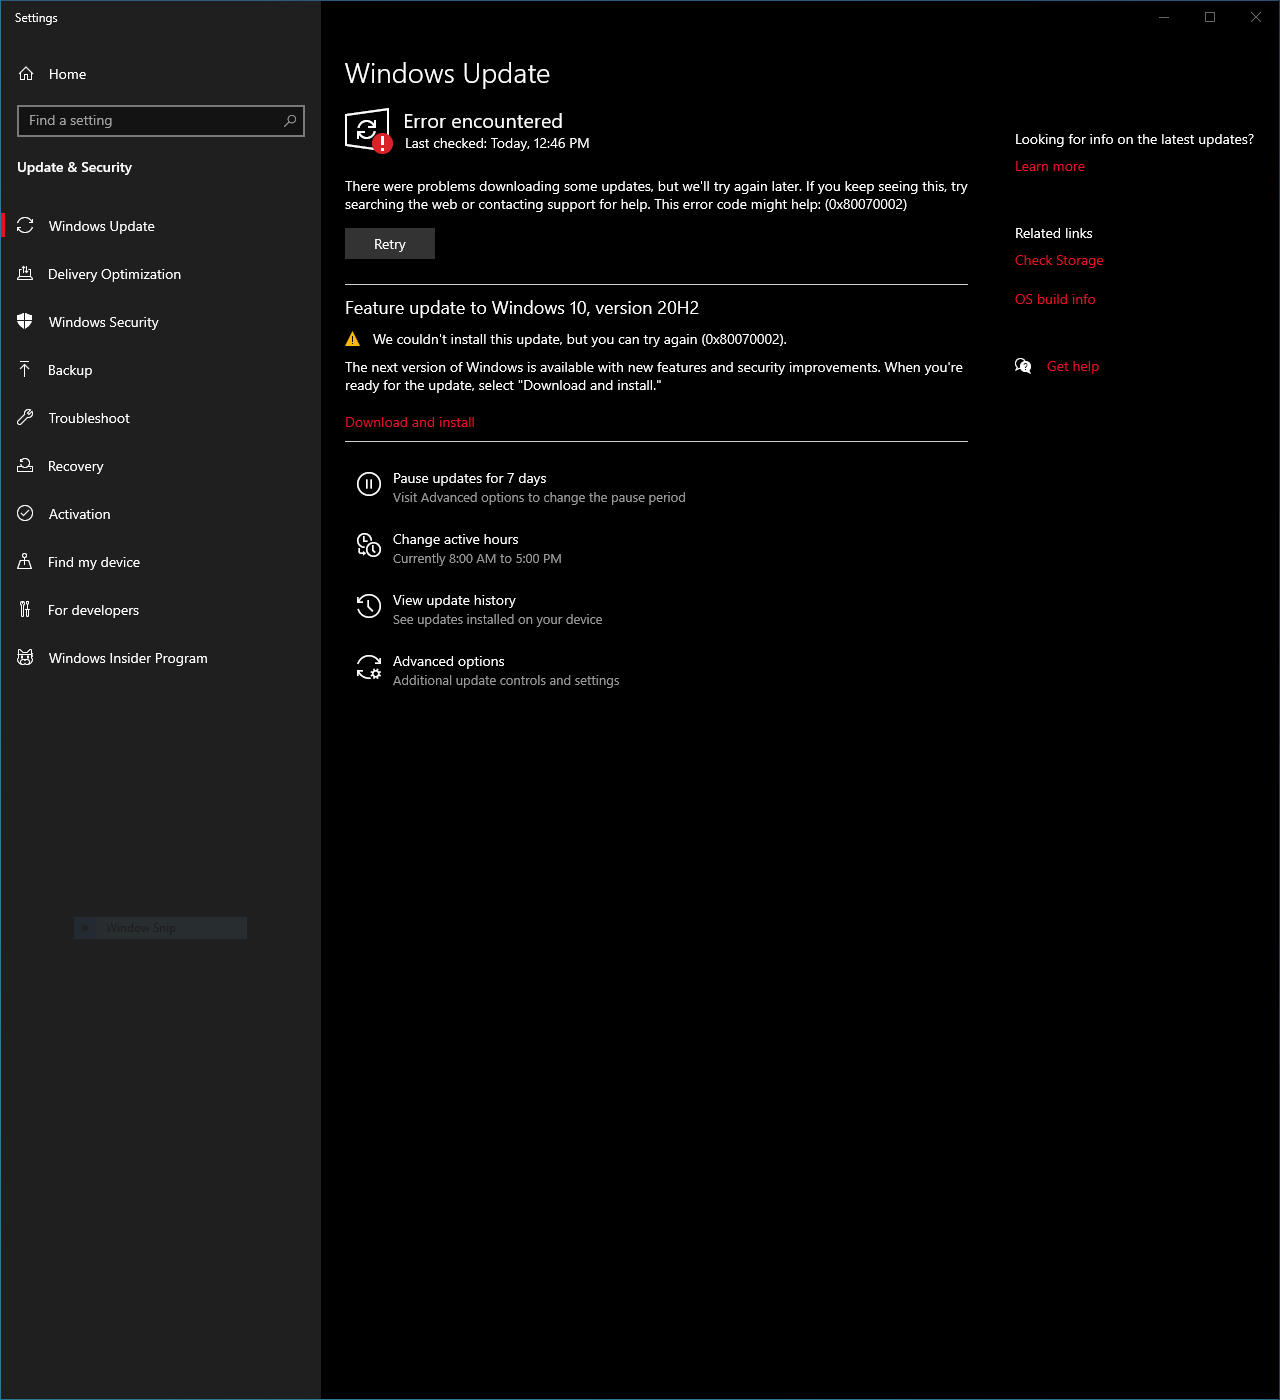Open the Troubleshoot section
Image resolution: width=1280 pixels, height=1400 pixels.
160,418
